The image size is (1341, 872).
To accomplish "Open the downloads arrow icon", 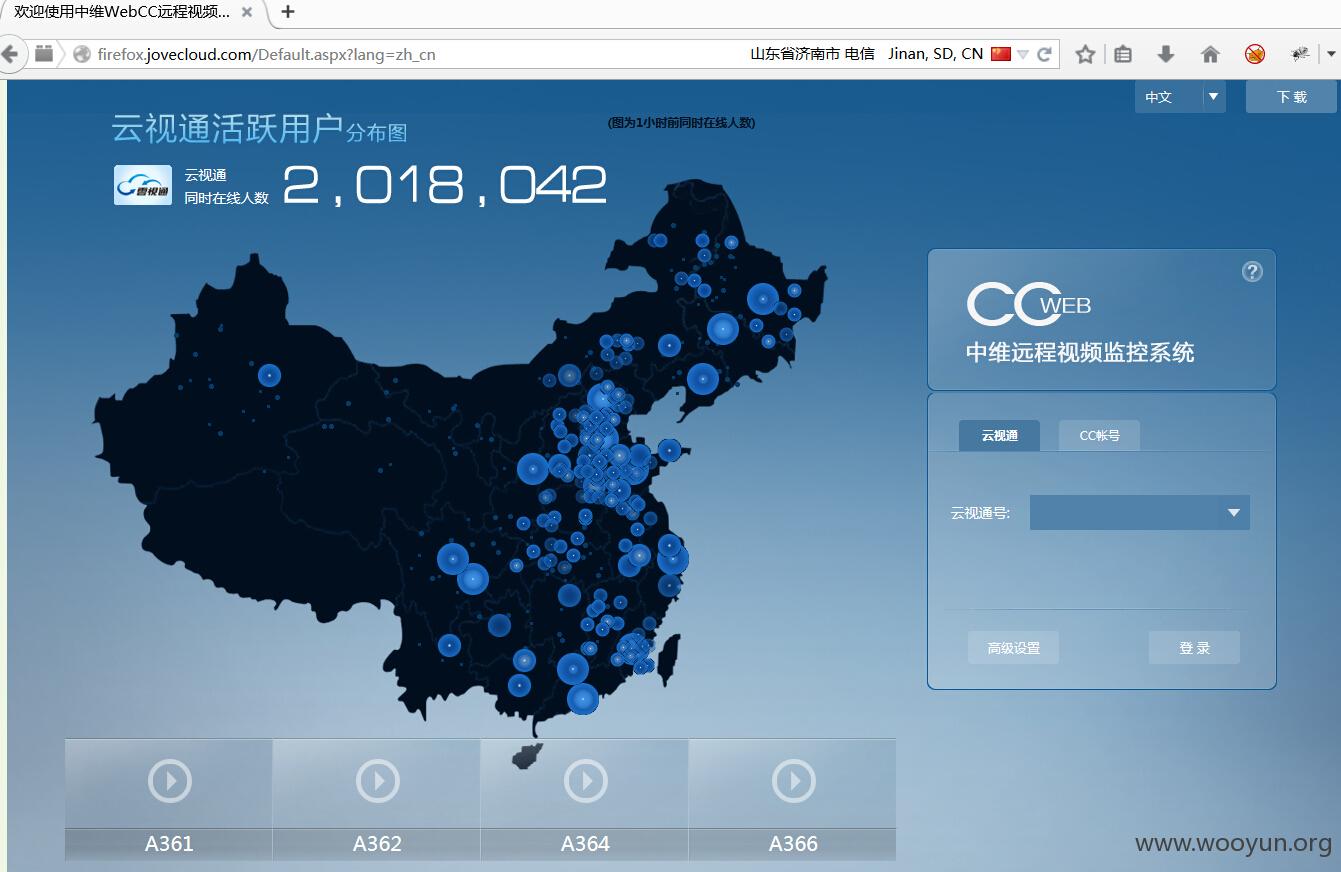I will pos(1166,54).
